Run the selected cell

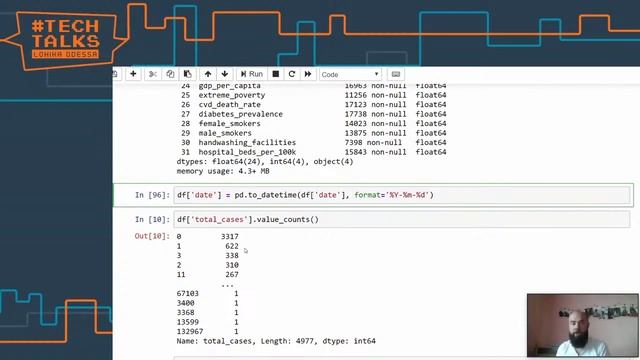pyautogui.click(x=251, y=74)
